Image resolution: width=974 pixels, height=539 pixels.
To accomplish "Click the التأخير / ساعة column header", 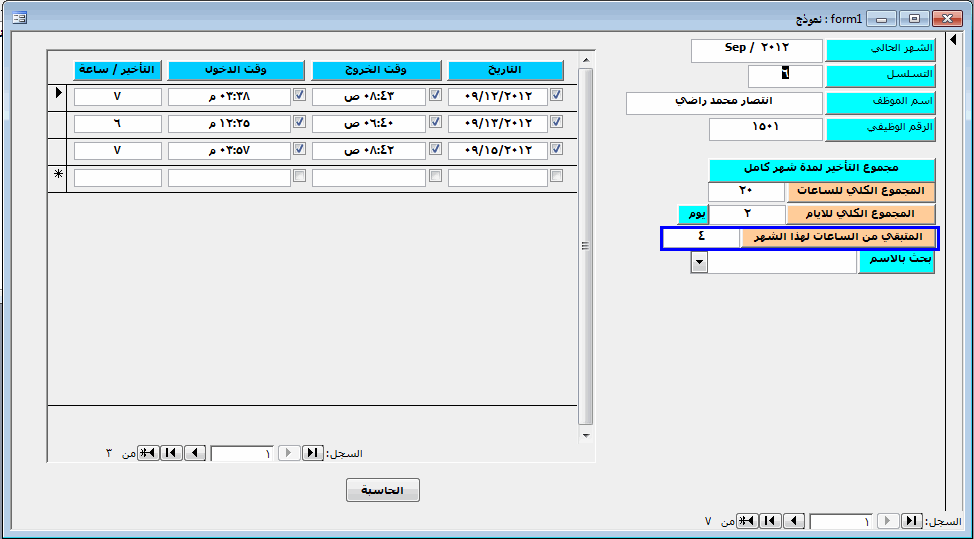I will 117,70.
